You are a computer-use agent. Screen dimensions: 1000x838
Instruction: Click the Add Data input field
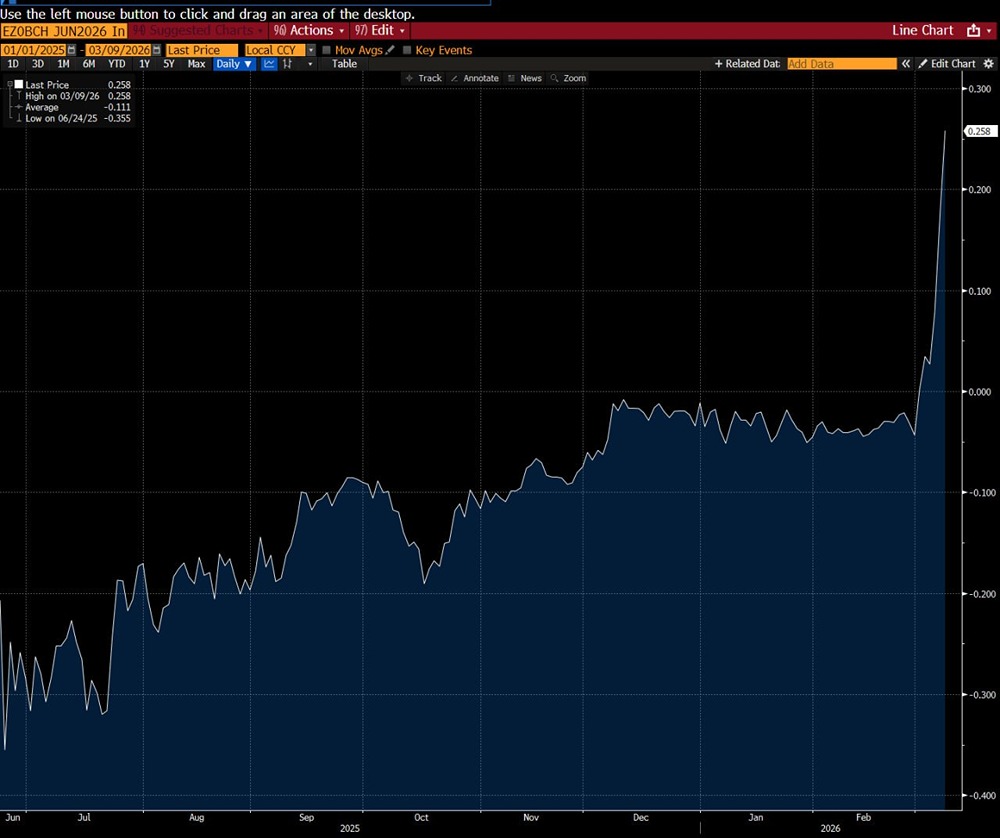coord(841,64)
